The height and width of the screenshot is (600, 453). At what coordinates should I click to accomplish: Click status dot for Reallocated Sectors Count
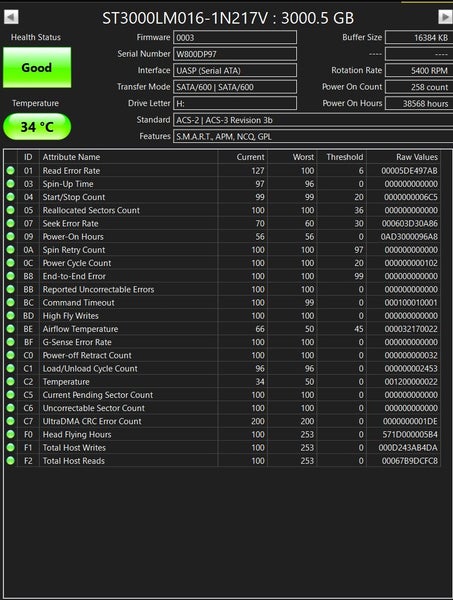click(11, 210)
